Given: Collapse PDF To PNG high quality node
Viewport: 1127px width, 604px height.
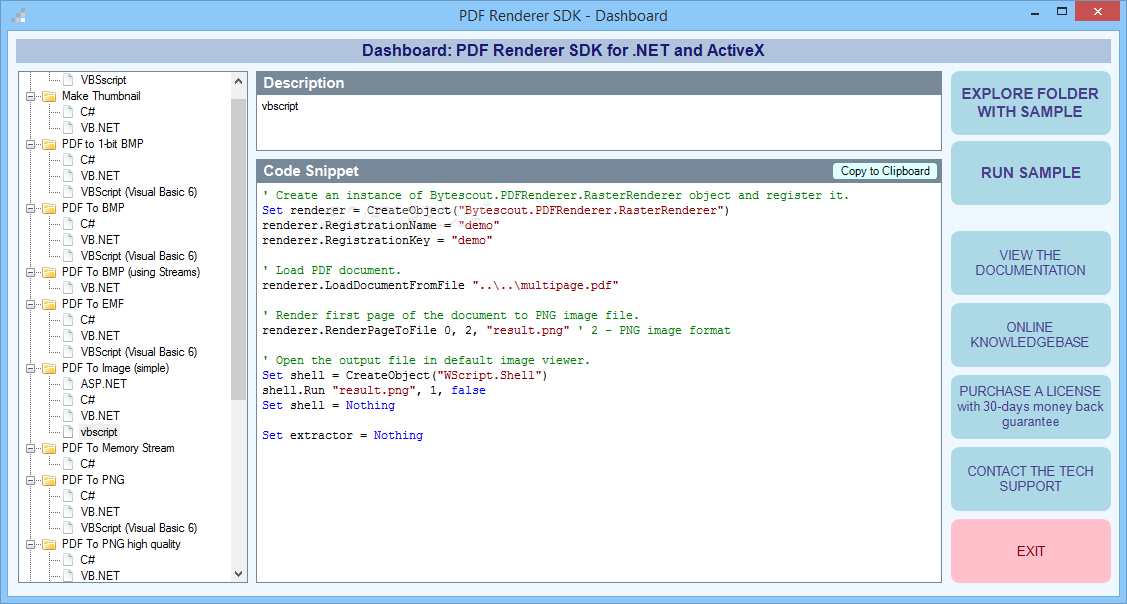Looking at the screenshot, I should (x=30, y=544).
